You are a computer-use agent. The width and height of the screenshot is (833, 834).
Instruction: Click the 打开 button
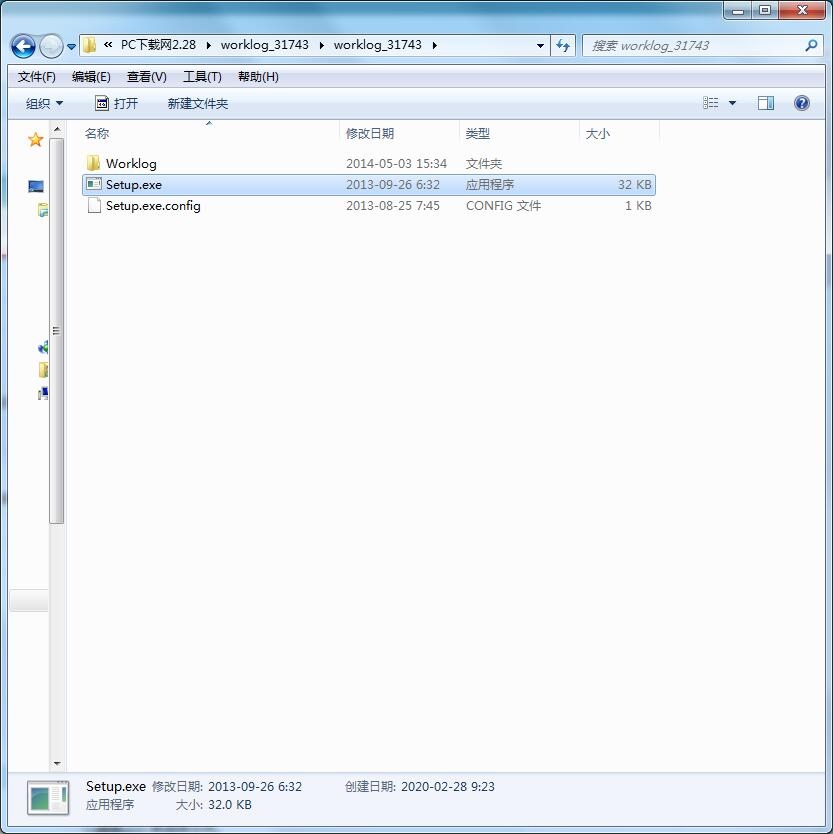(x=116, y=103)
